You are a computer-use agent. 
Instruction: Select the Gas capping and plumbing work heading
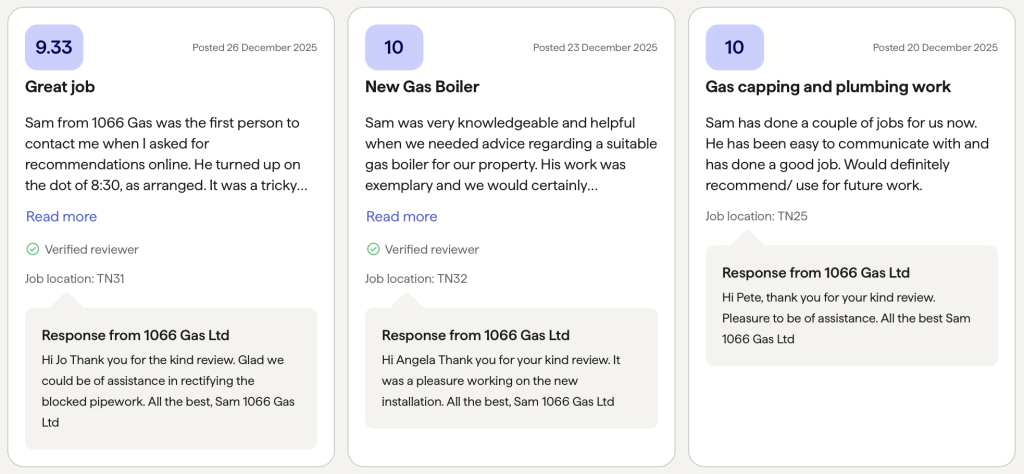point(828,87)
